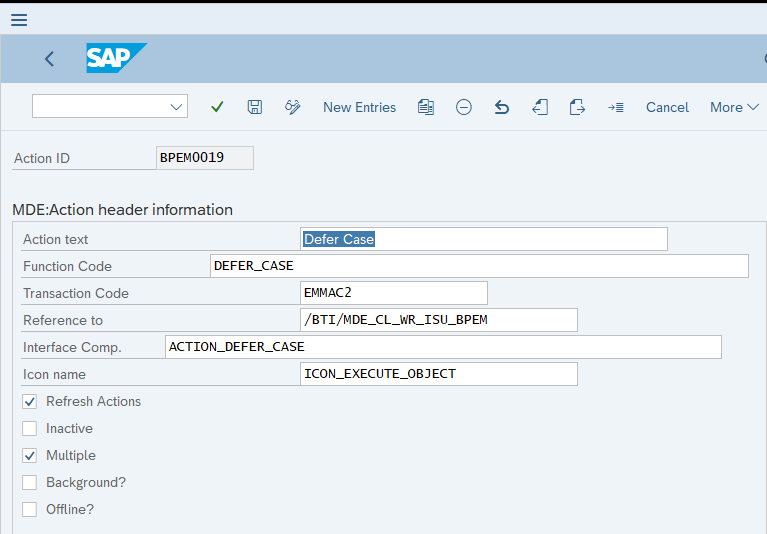Uncheck the Refresh Actions checkbox
767x534 pixels.
click(30, 401)
